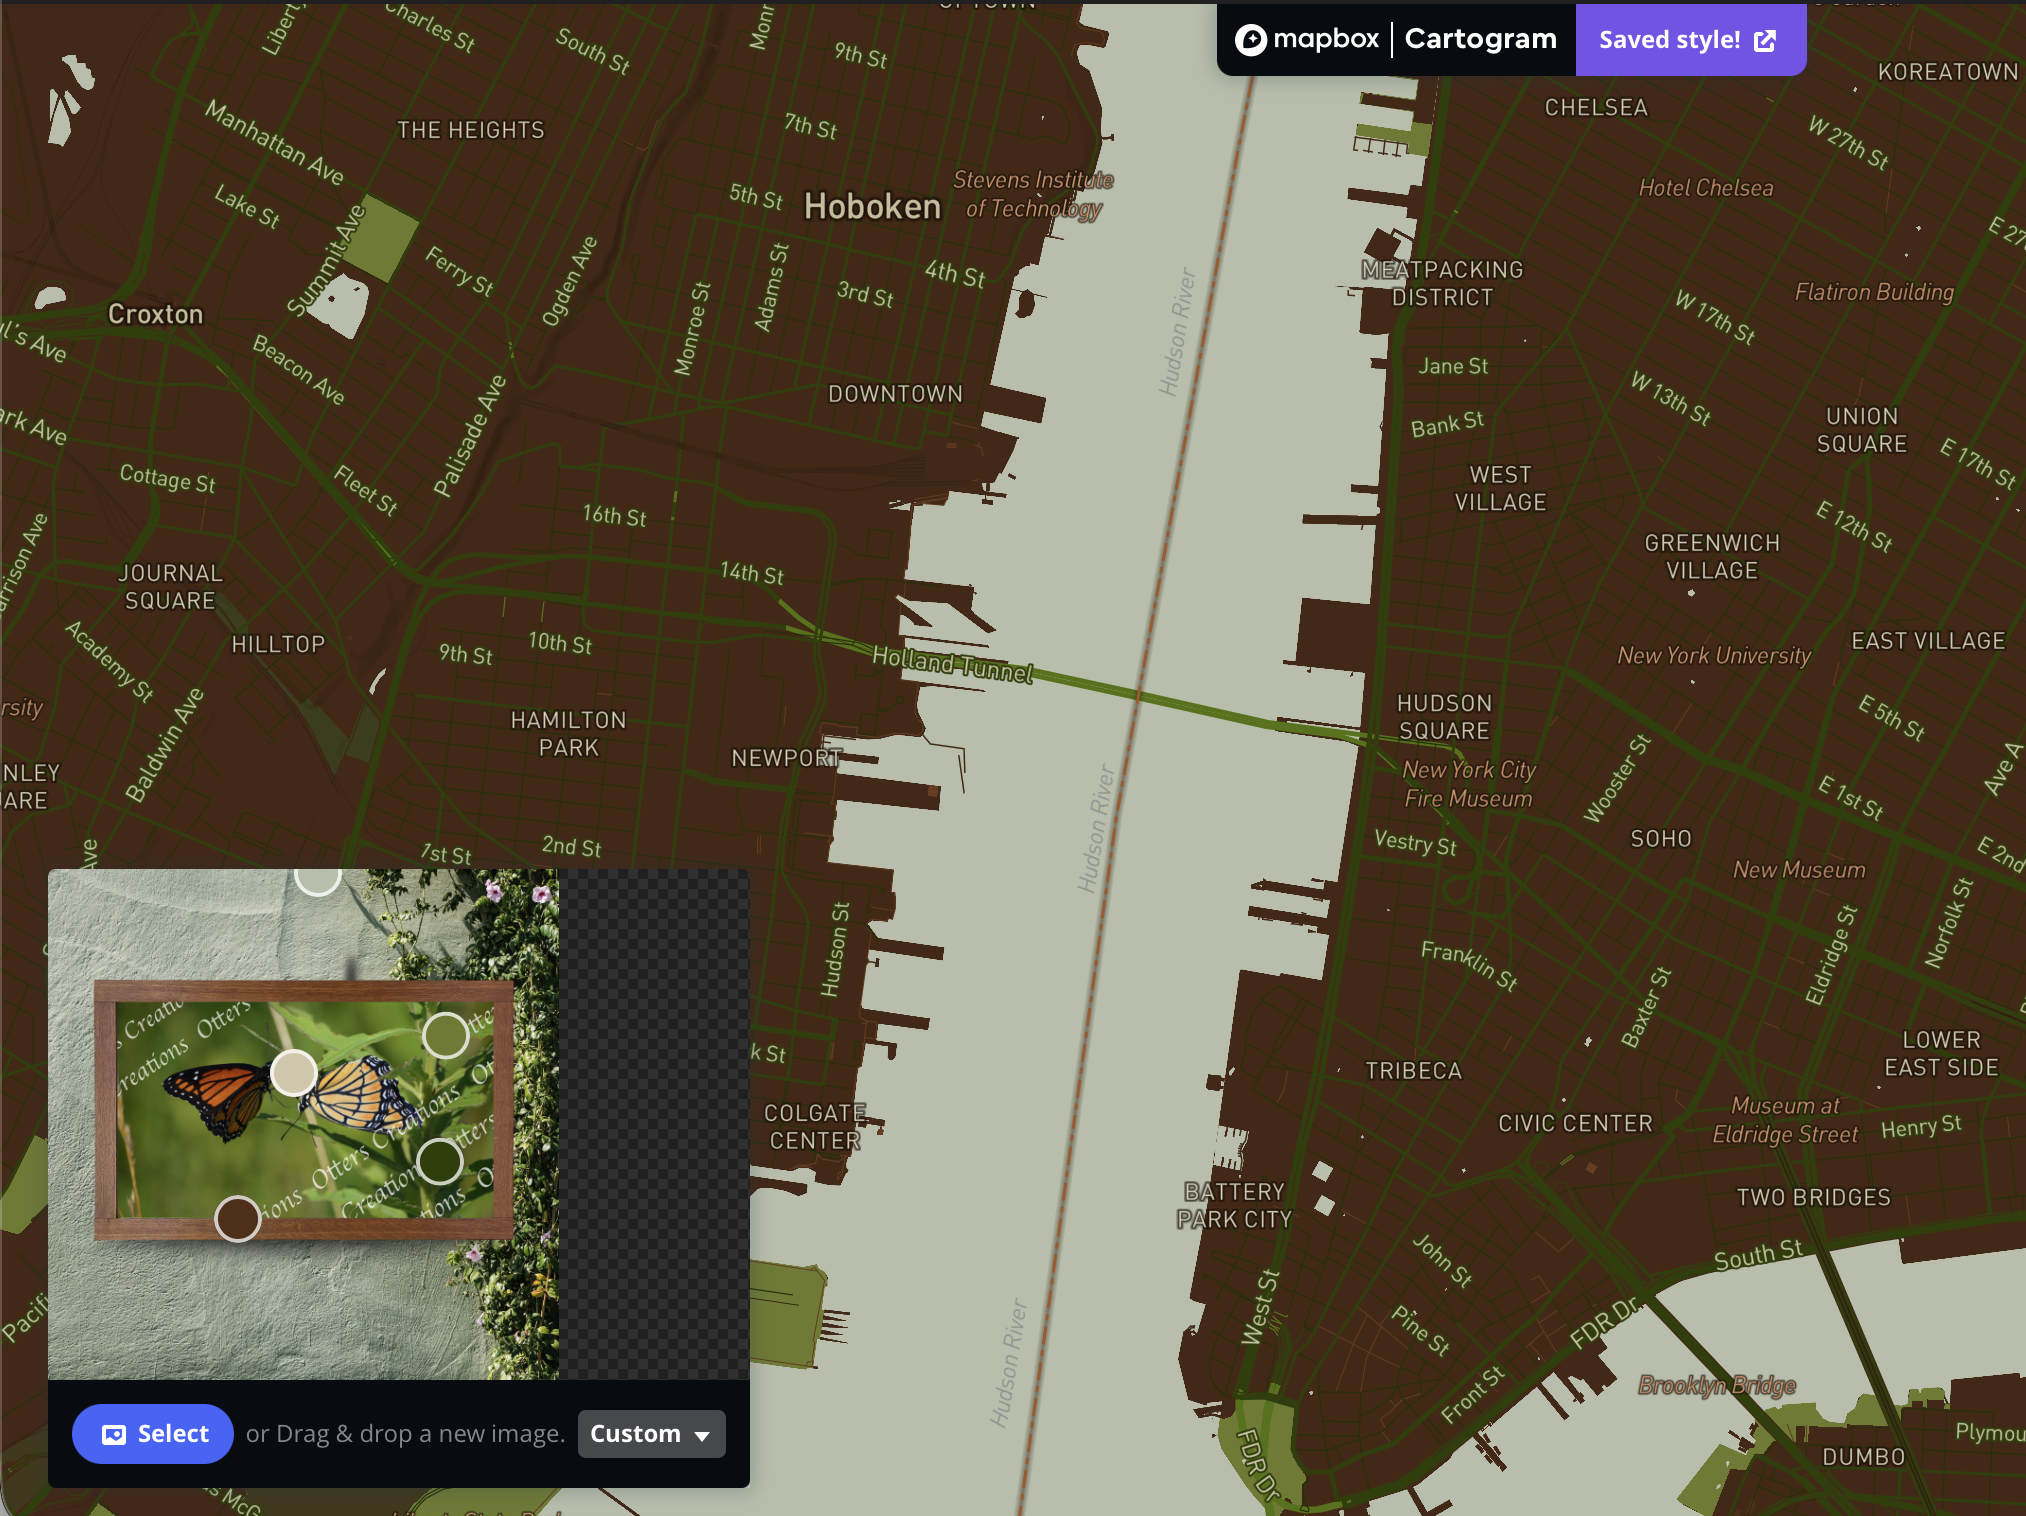Select the light picker circle above the photo frame

tap(317, 882)
